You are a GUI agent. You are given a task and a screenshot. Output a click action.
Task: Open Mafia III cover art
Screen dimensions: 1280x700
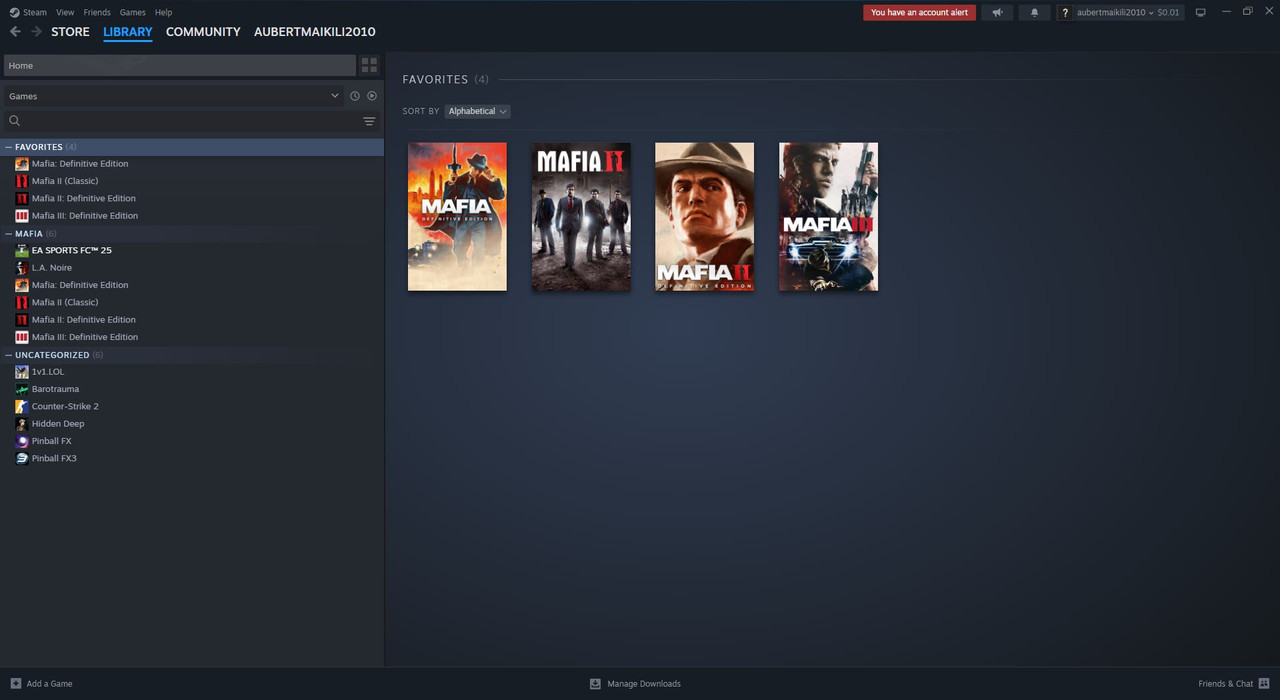pos(828,217)
